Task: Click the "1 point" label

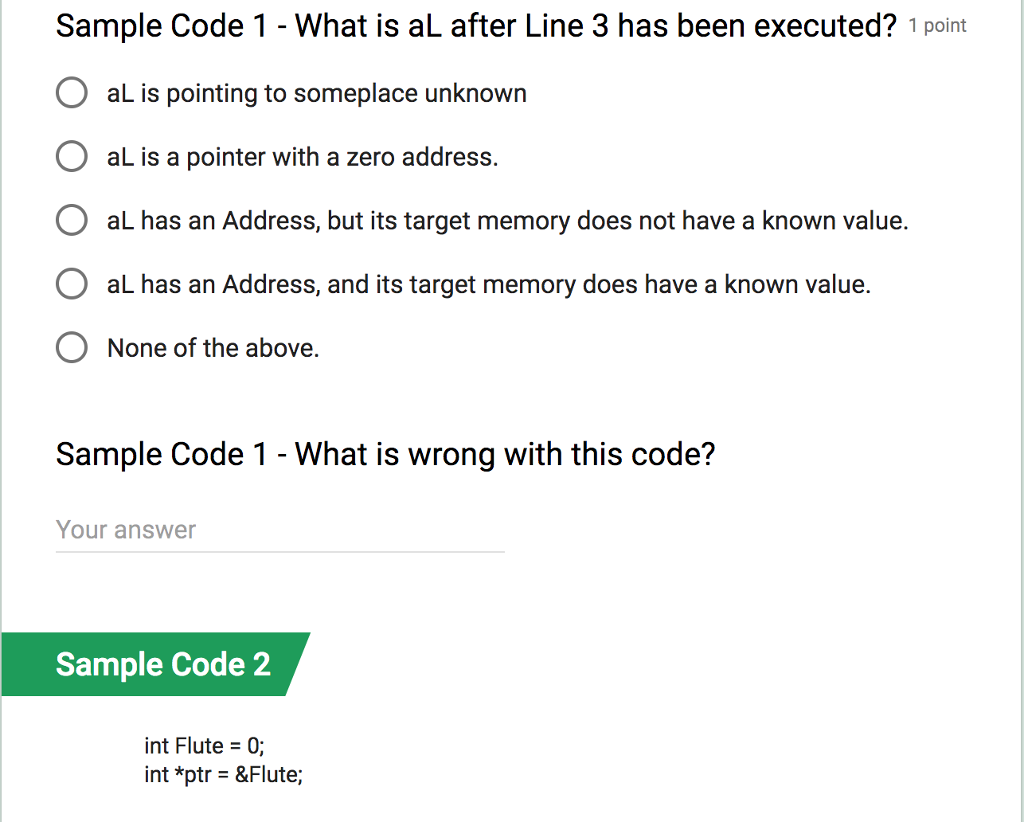Action: click(x=937, y=26)
